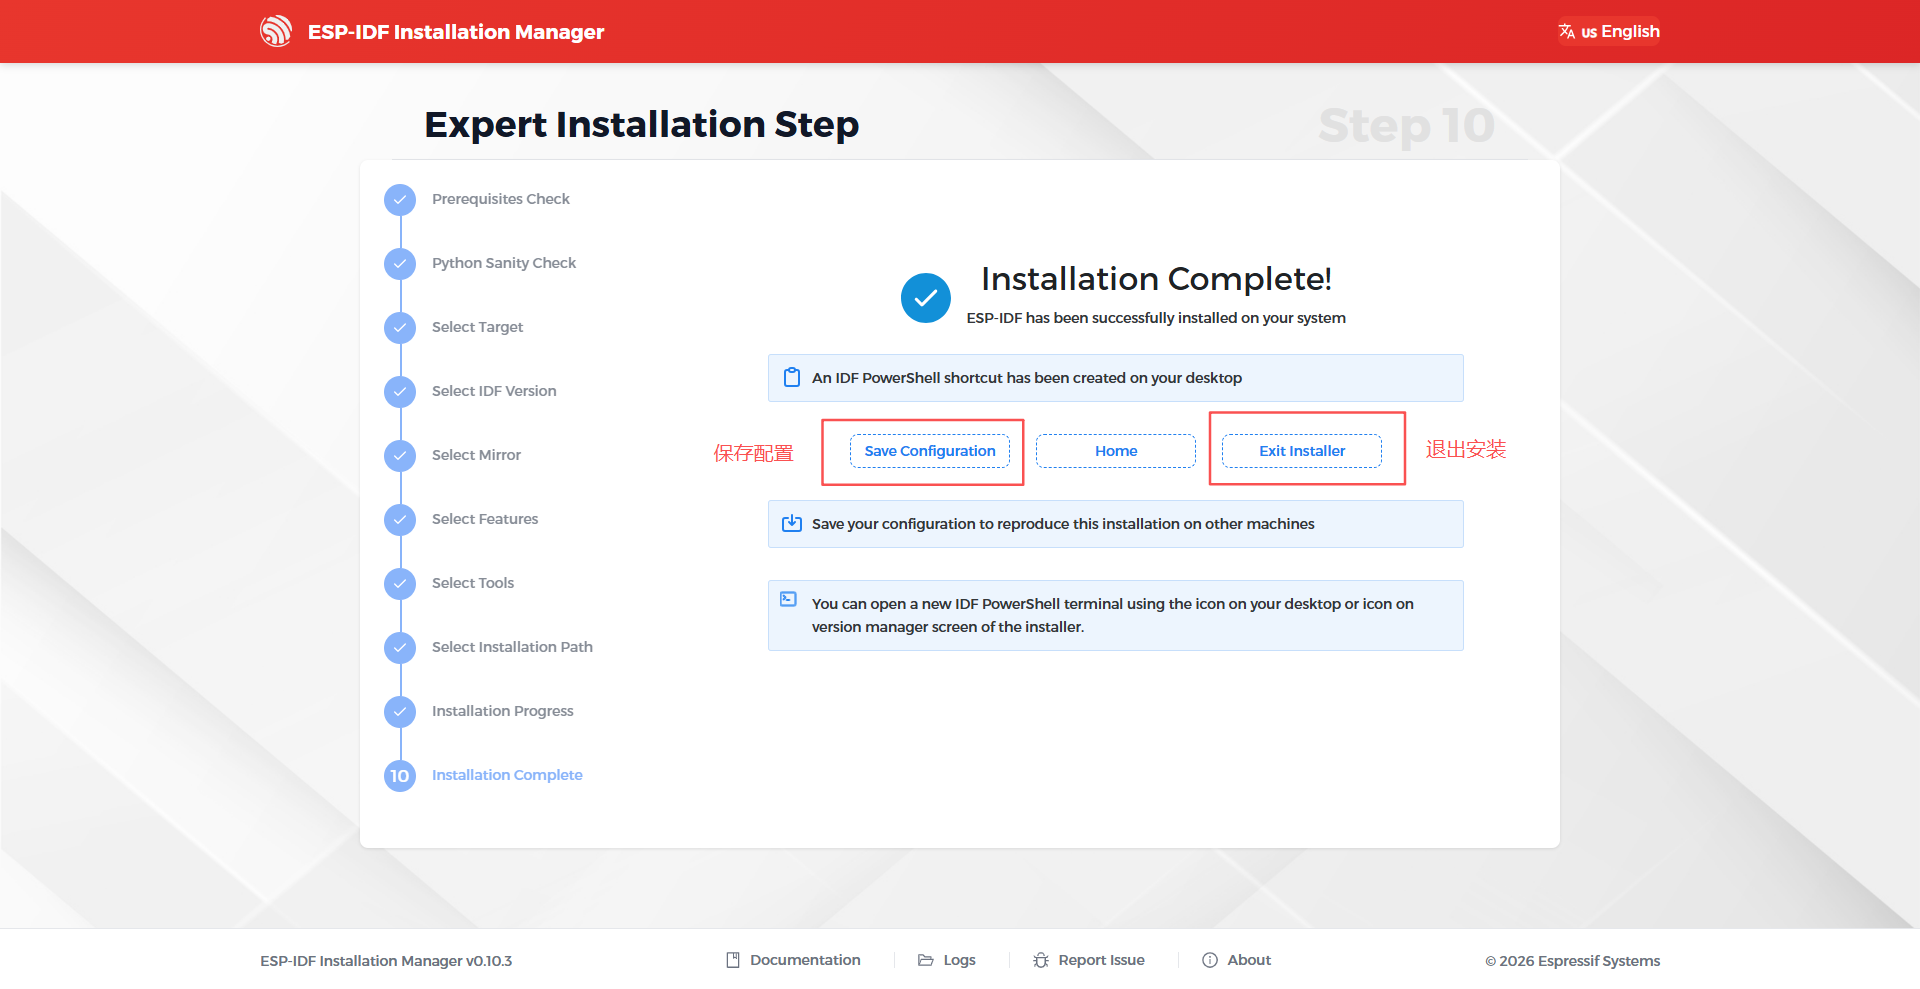The height and width of the screenshot is (989, 1920).
Task: Click the Espressif logo in the header
Action: point(276,31)
